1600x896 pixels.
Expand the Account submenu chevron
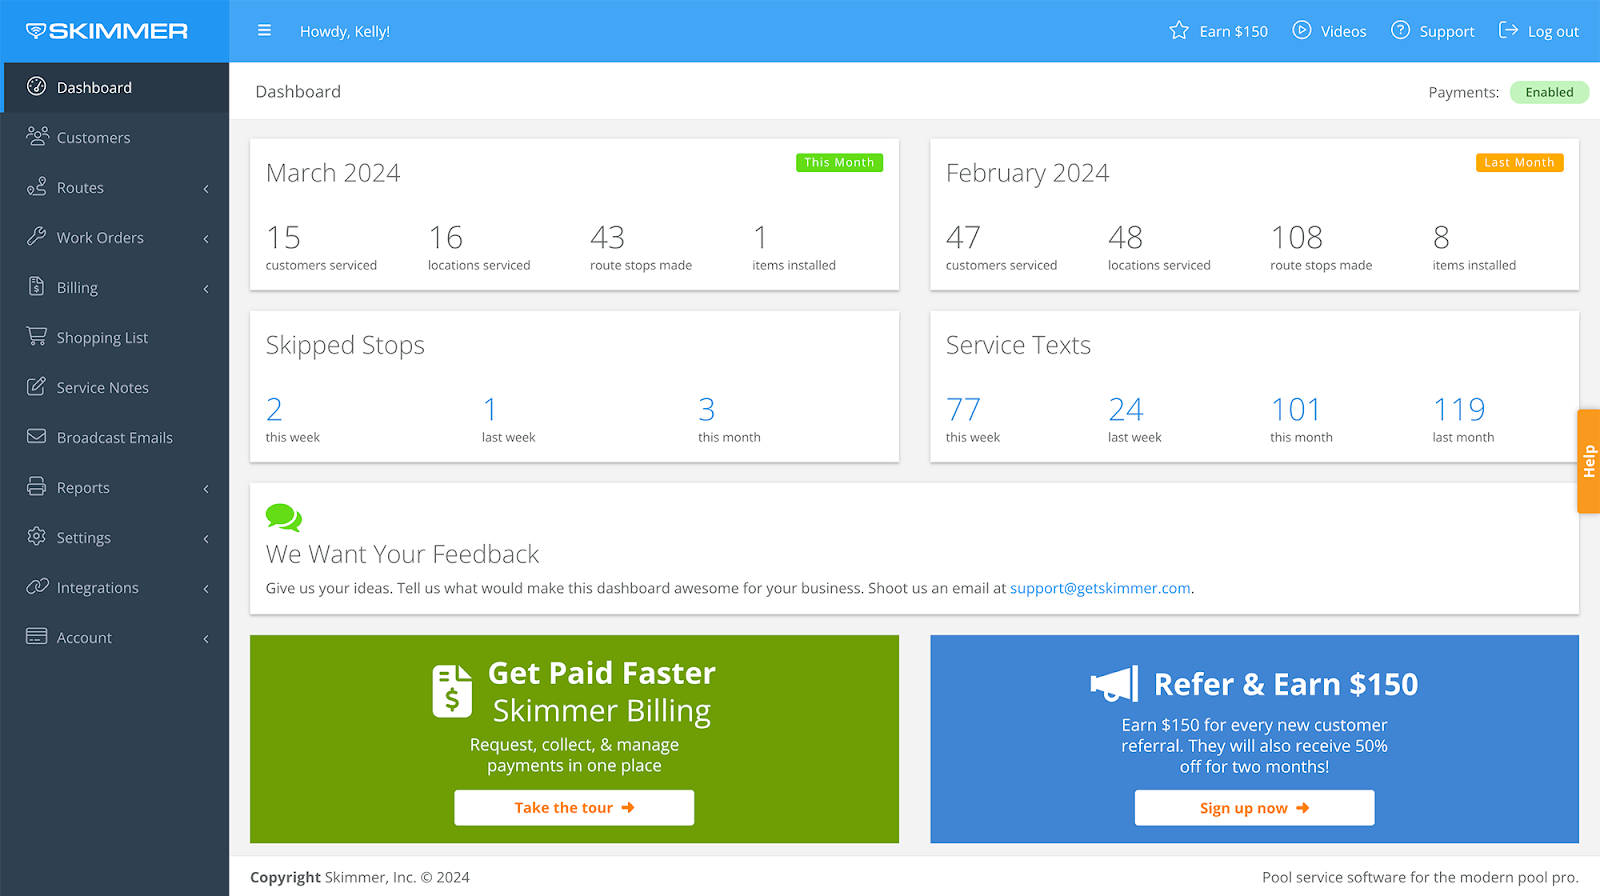coord(206,638)
